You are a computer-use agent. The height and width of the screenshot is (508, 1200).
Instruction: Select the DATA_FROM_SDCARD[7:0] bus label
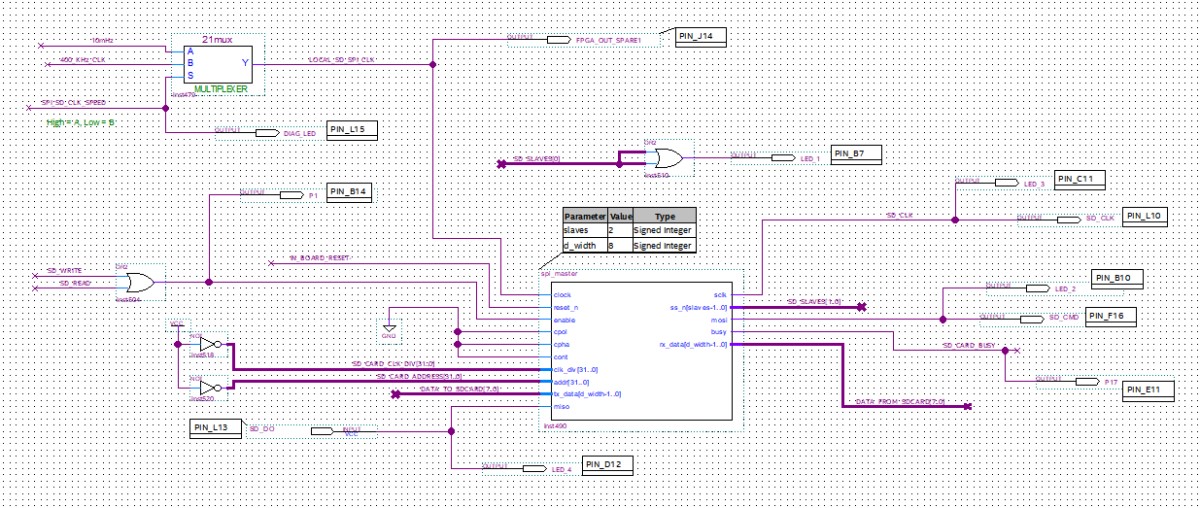click(x=898, y=401)
